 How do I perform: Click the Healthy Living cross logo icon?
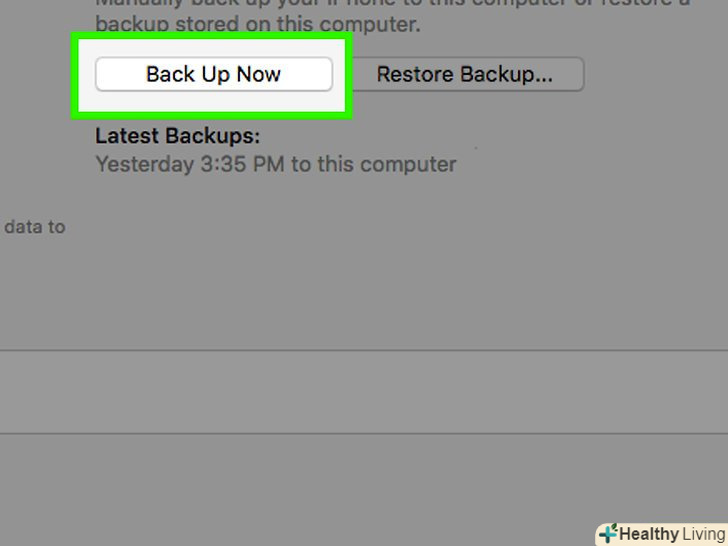[x=607, y=534]
